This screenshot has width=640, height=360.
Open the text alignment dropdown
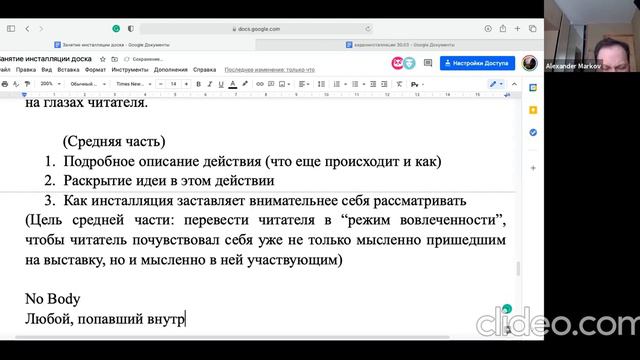304,84
